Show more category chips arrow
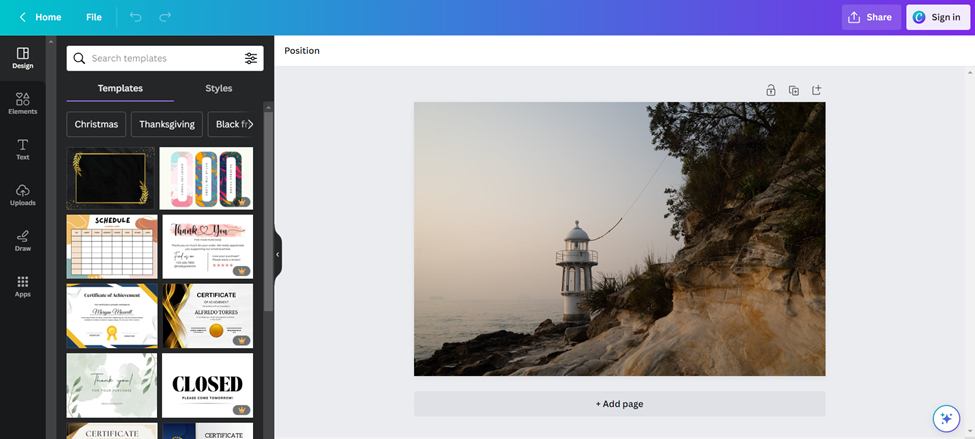This screenshot has height=439, width=975. click(x=251, y=124)
